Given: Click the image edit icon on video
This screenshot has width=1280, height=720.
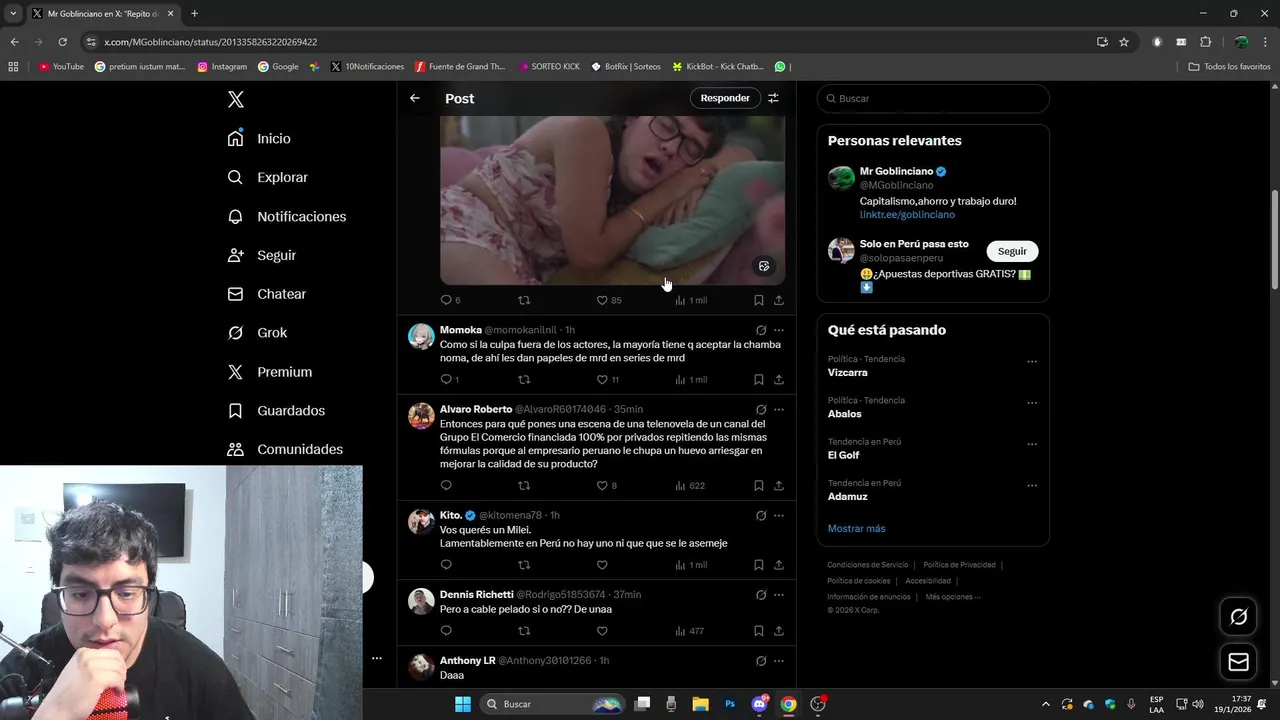Looking at the screenshot, I should (764, 266).
